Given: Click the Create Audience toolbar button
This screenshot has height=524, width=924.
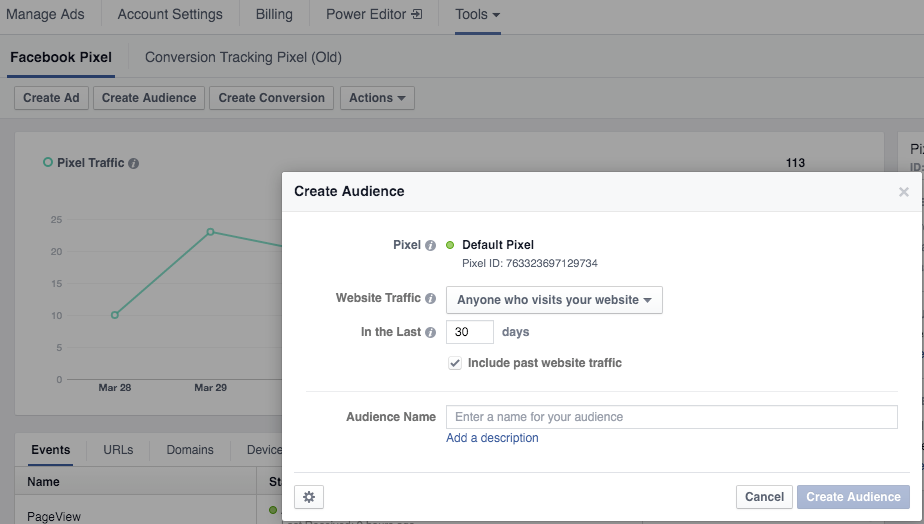Looking at the screenshot, I should 149,98.
